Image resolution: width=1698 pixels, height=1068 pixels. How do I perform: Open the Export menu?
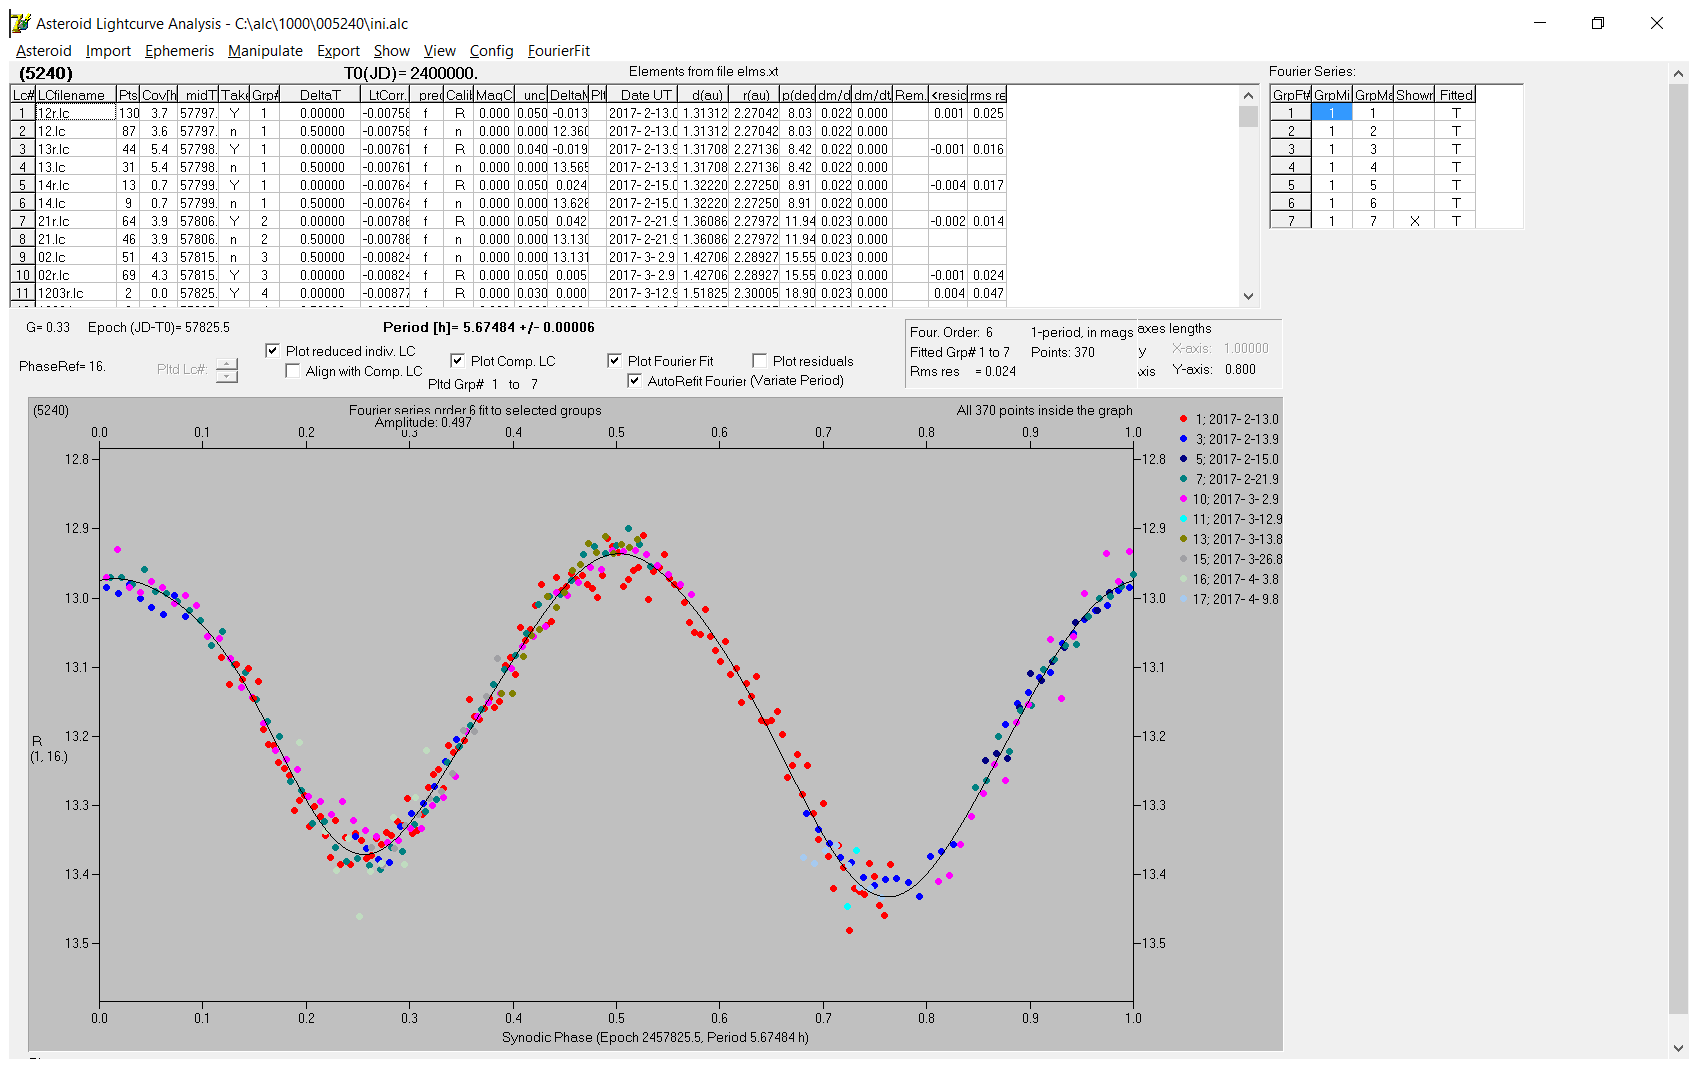pyautogui.click(x=338, y=51)
